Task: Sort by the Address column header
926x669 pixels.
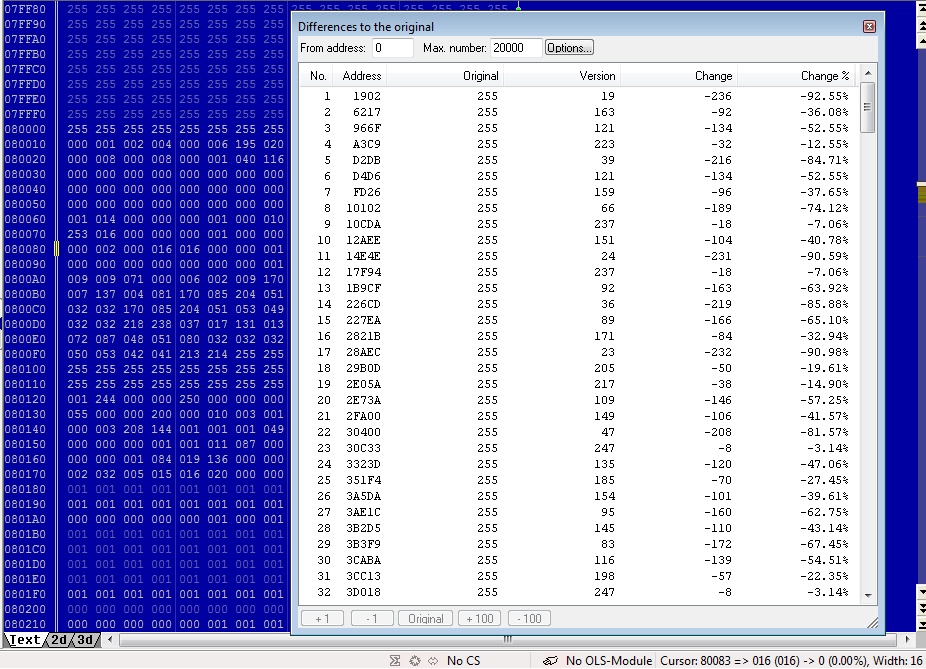Action: [361, 76]
